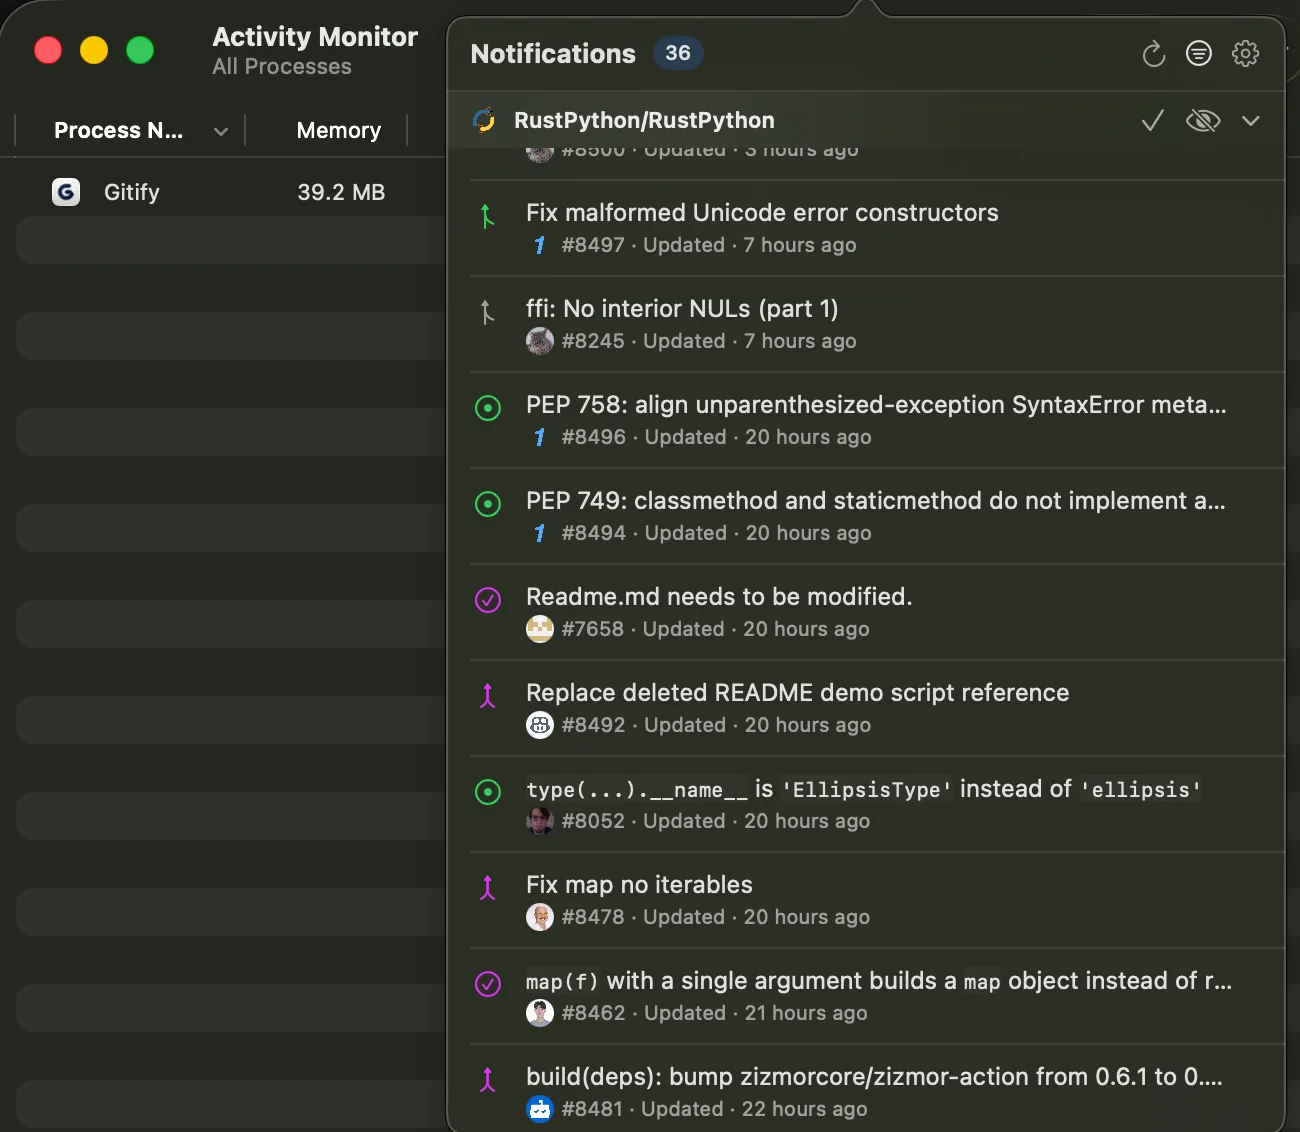
Task: Click the author avatar next to #8245
Action: (540, 341)
